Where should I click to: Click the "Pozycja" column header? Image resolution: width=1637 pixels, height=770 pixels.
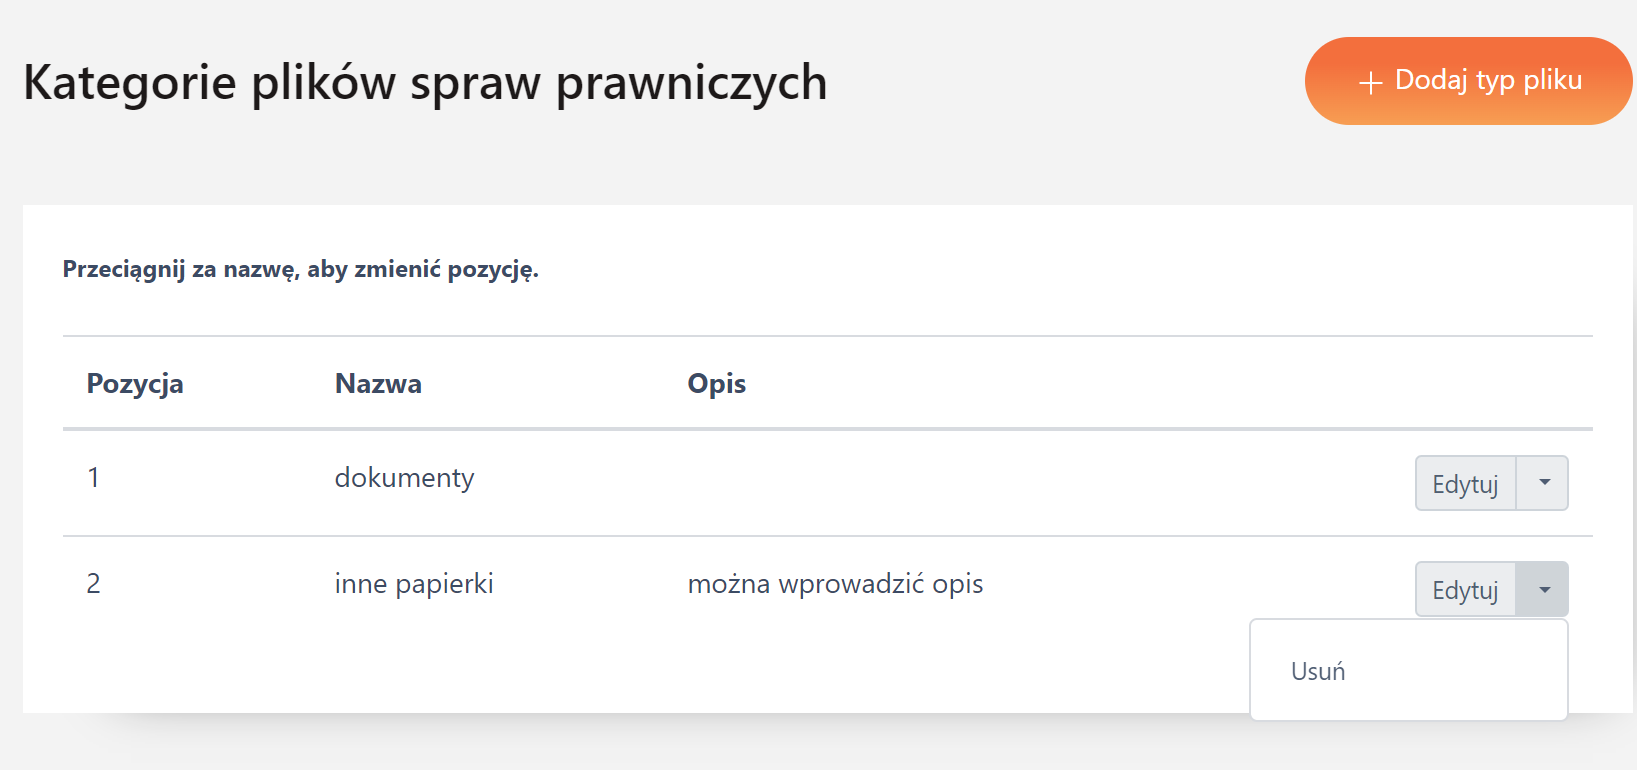click(135, 384)
